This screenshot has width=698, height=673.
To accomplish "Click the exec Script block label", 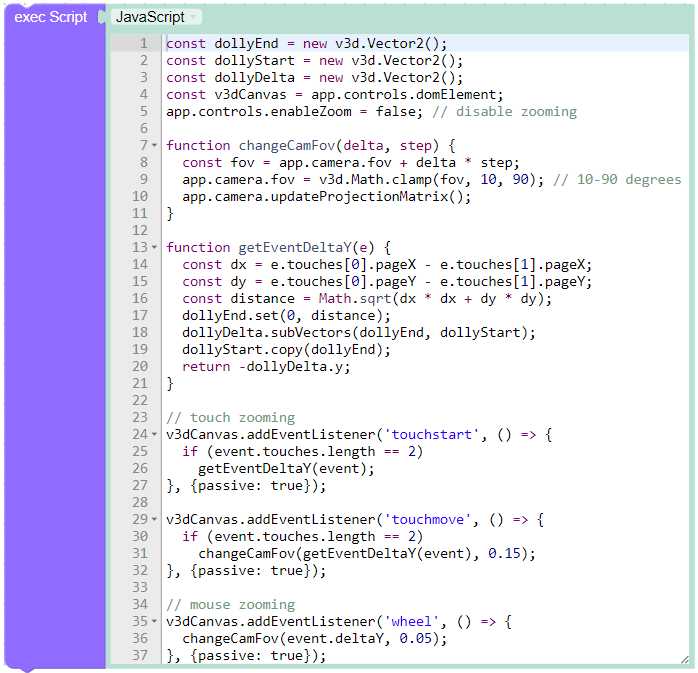I will click(51, 17).
